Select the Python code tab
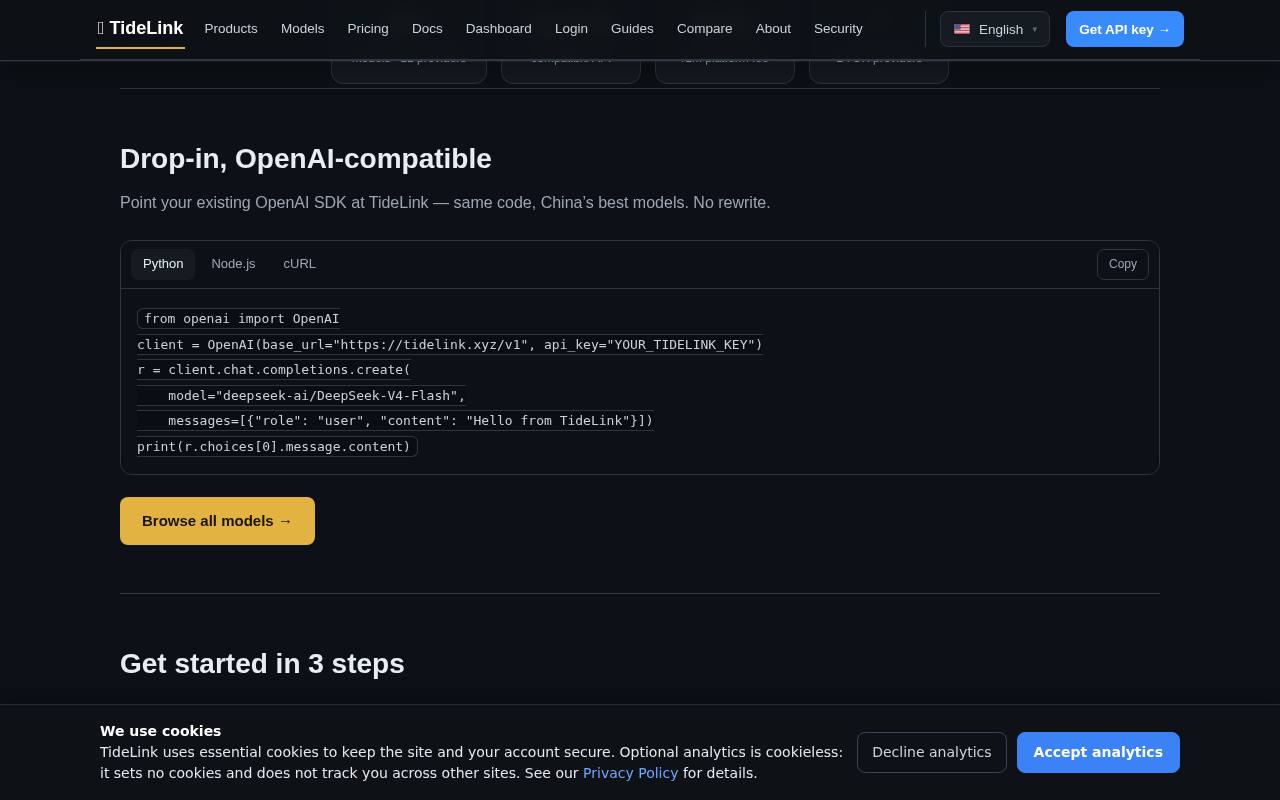Screen dimensions: 1280x800 [x=163, y=264]
